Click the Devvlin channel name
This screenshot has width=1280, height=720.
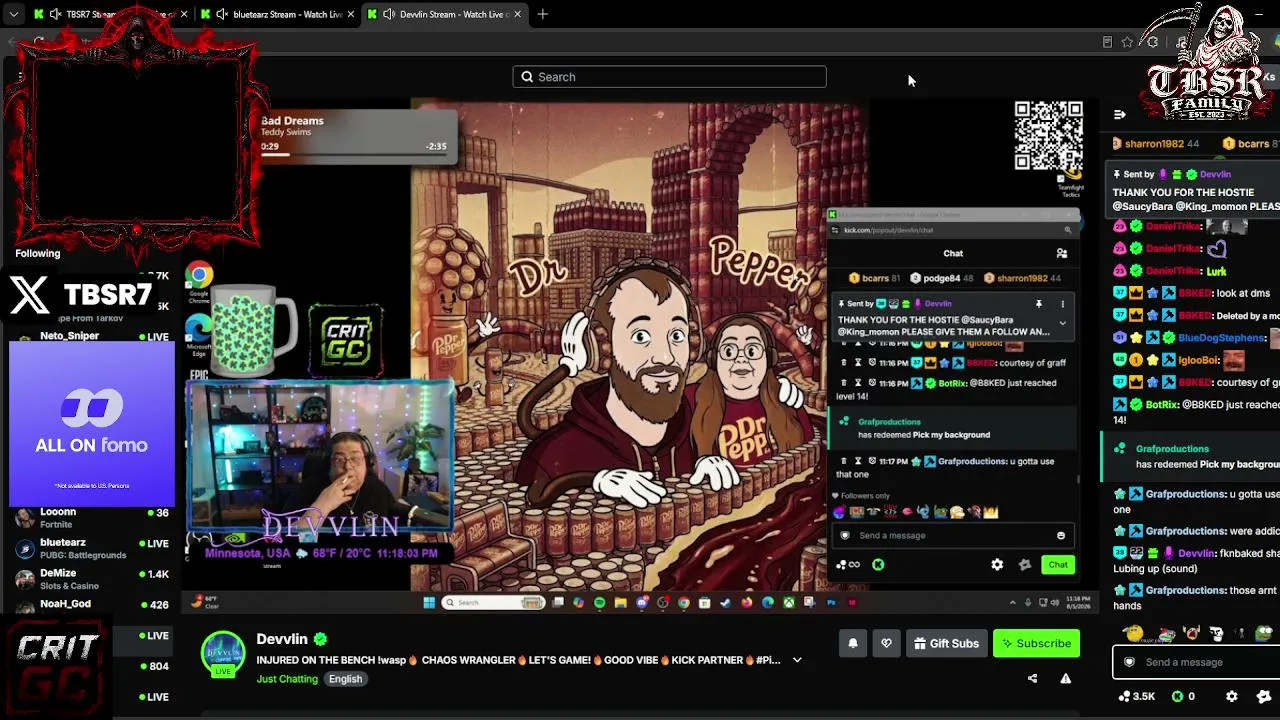point(282,639)
